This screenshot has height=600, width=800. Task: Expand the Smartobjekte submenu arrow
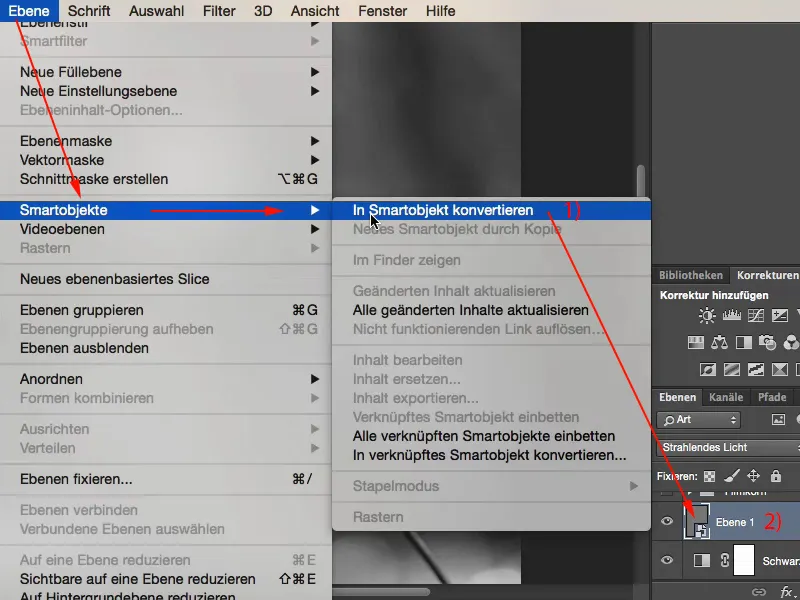[315, 210]
